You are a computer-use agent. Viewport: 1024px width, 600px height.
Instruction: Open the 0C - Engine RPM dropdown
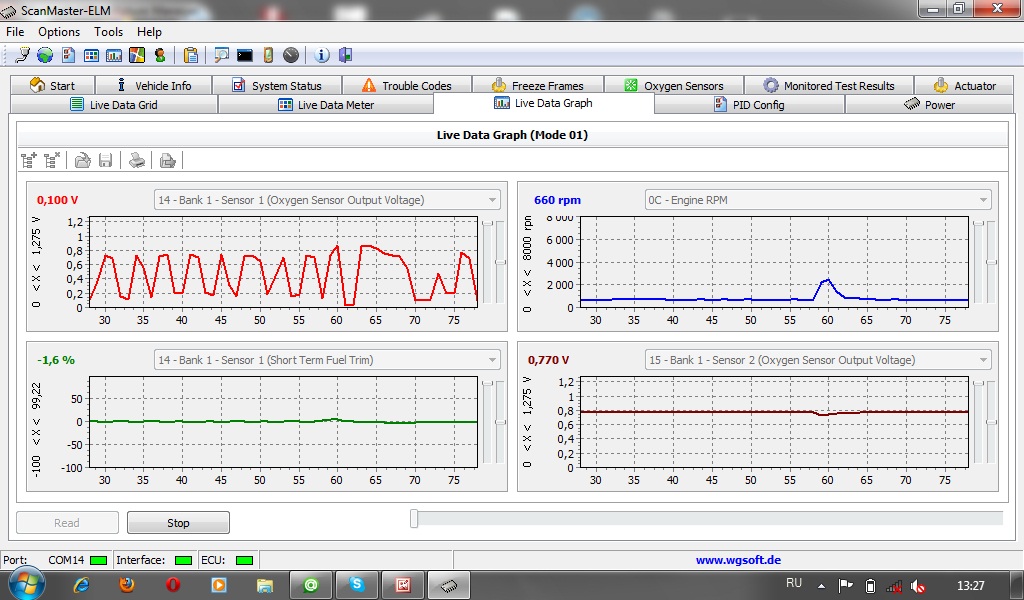coord(984,200)
